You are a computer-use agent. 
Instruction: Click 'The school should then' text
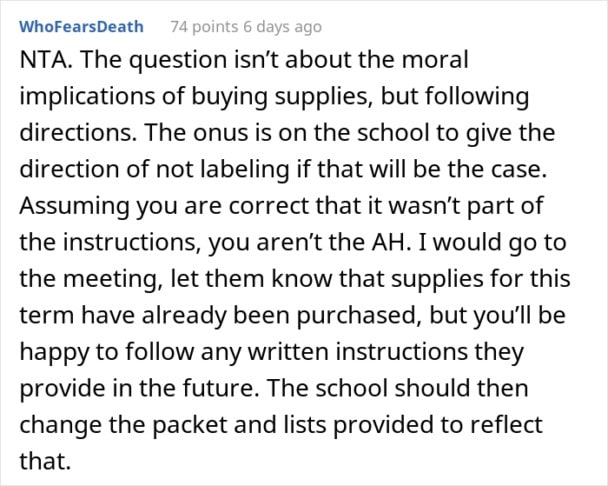397,388
